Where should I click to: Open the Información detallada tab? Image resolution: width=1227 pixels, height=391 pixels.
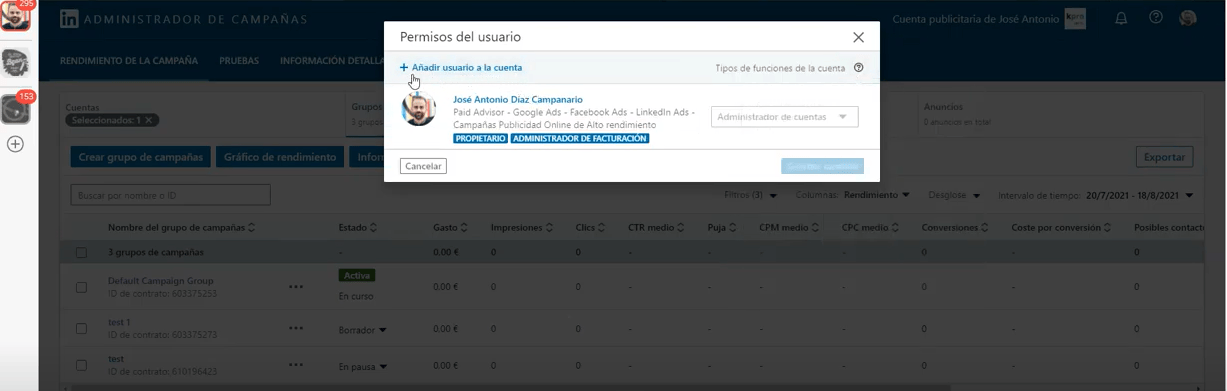333,61
